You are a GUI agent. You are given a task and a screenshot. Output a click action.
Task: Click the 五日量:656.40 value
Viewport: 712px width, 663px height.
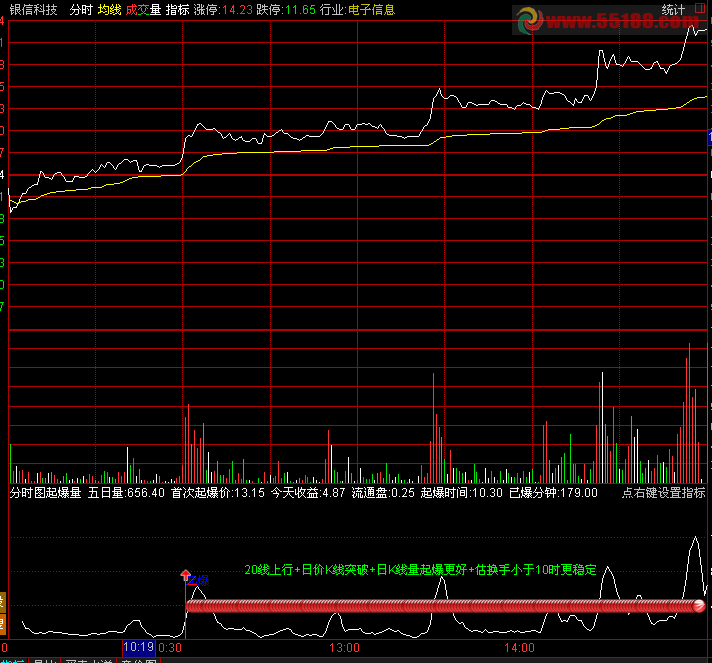coord(126,493)
